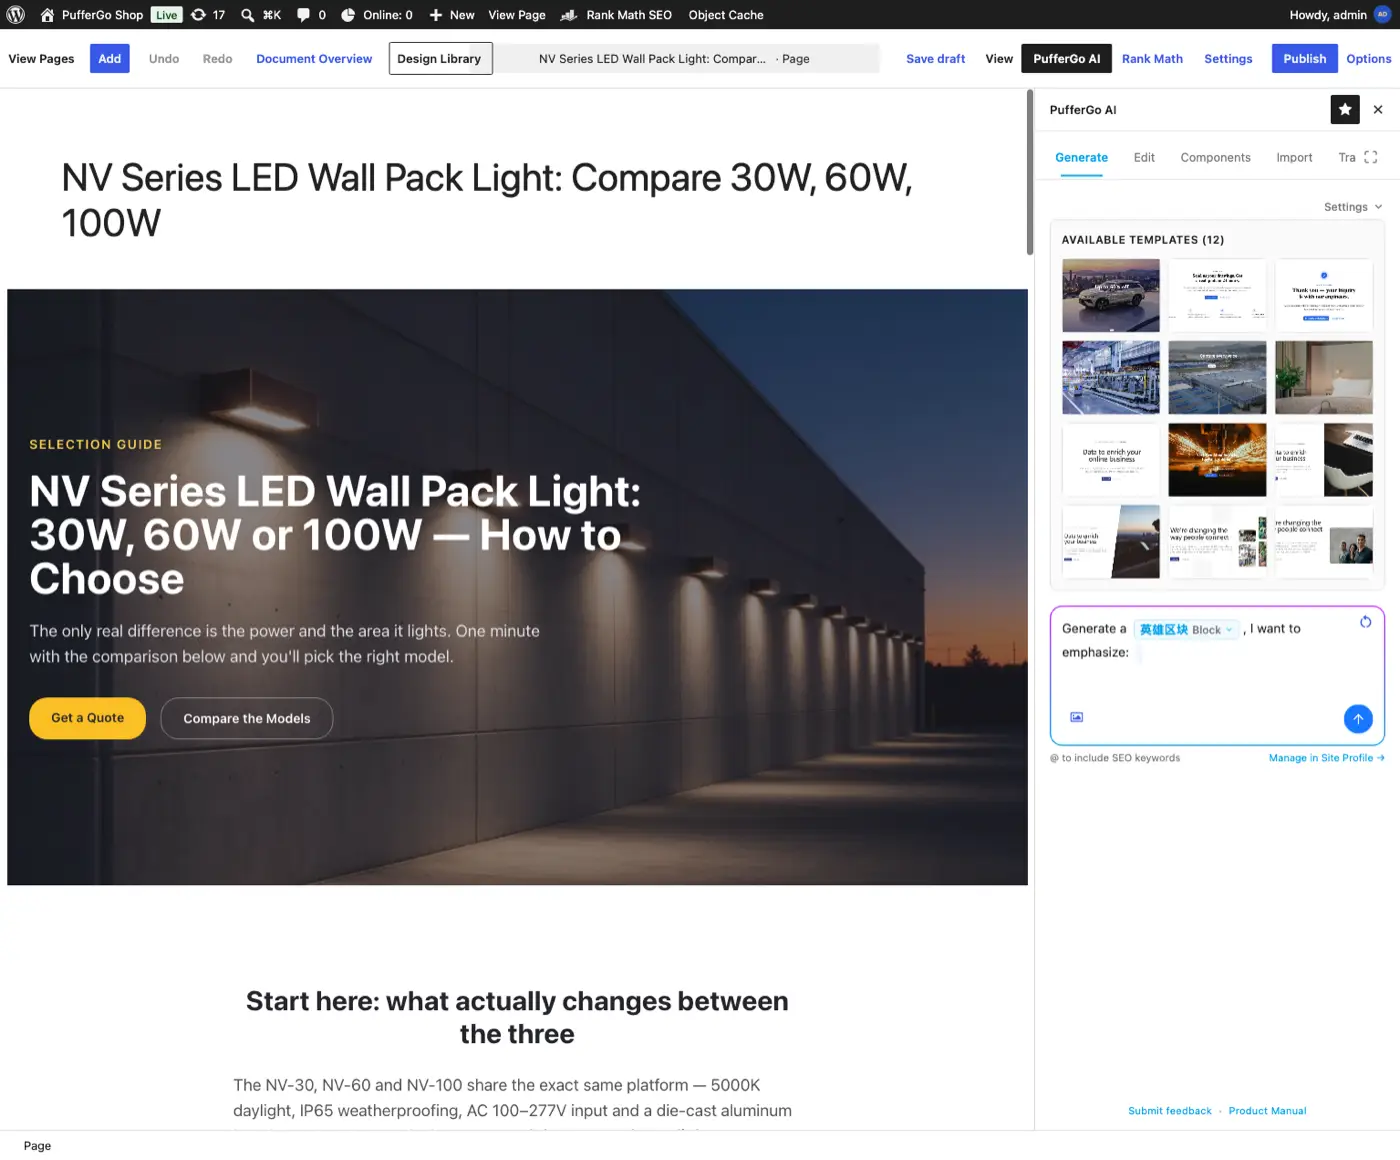Open the ⌘K search in admin bar
Viewport: 1400px width, 1160px height.
[261, 15]
